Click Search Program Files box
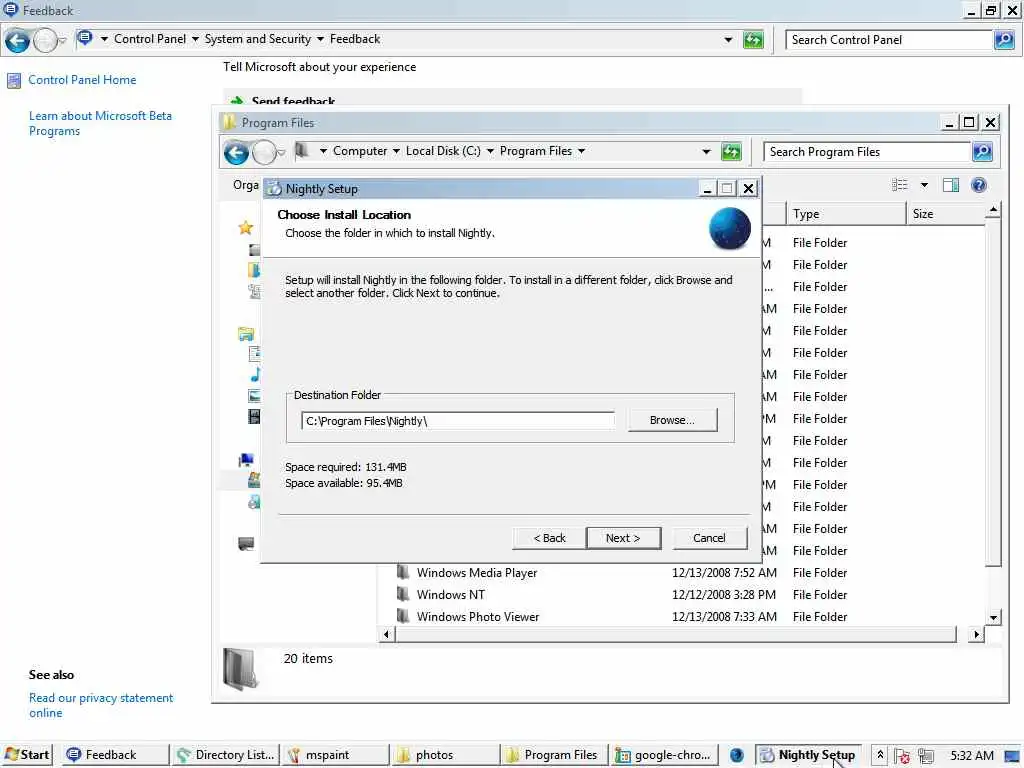Viewport: 1024px width, 768px height. coord(867,152)
